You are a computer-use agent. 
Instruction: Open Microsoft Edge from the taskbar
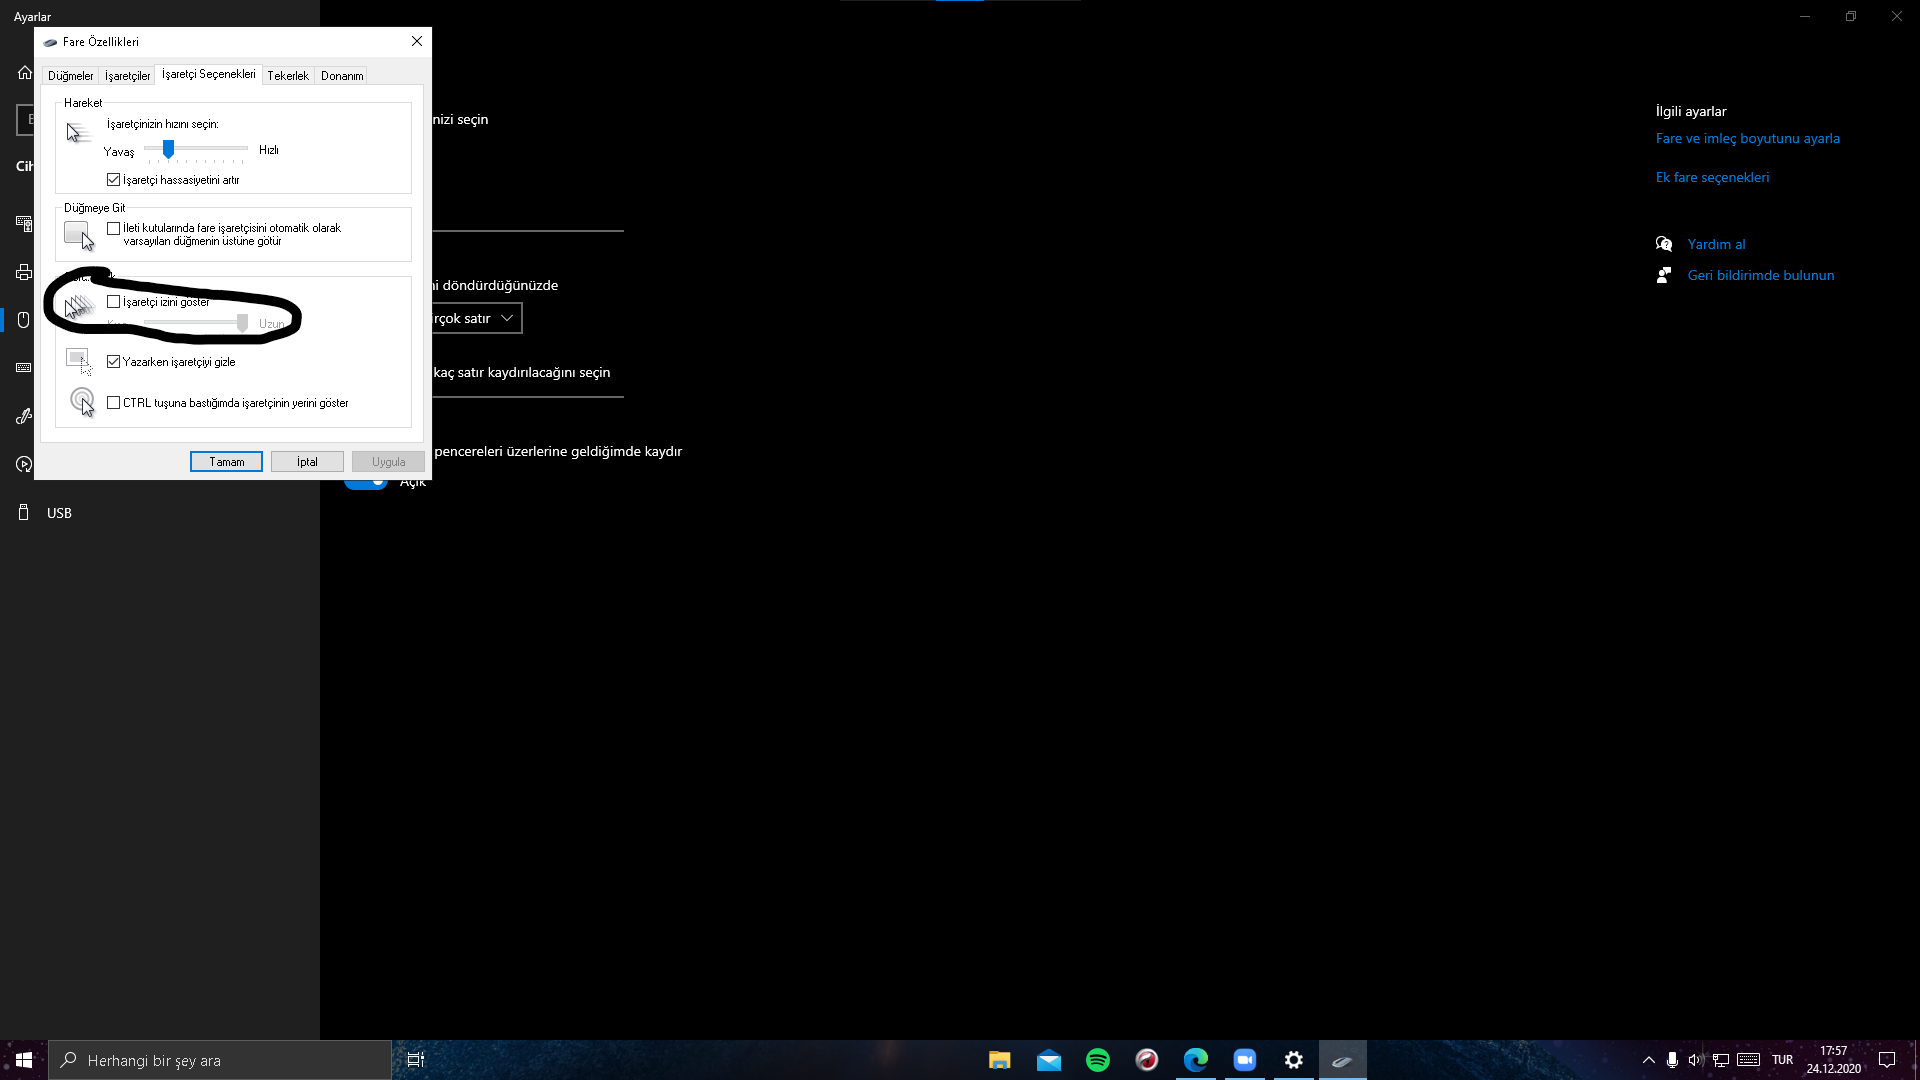click(x=1195, y=1060)
